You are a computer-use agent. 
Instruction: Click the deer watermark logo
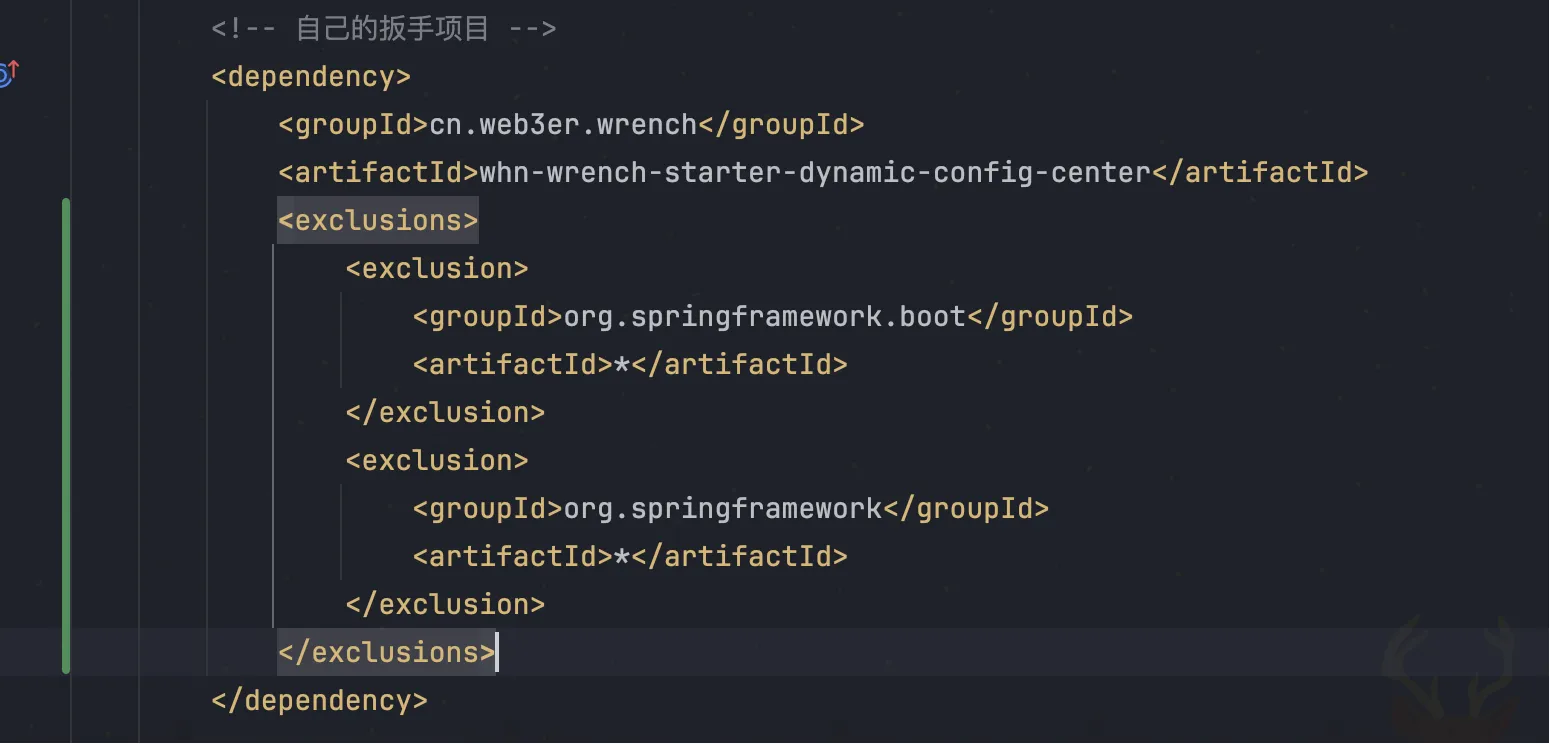pos(1448,670)
